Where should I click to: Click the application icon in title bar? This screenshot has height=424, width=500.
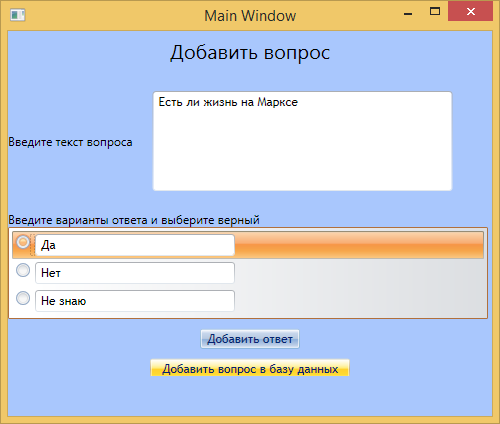[18, 15]
